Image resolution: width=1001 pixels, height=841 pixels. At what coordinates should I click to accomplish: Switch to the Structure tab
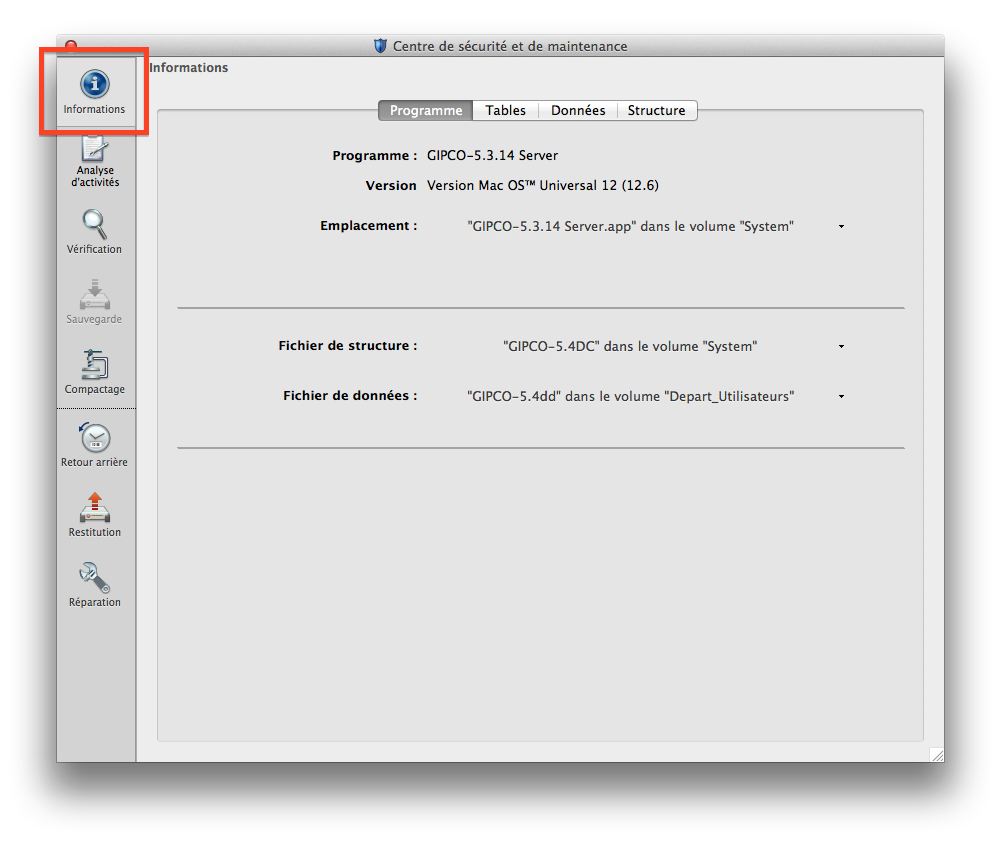656,110
